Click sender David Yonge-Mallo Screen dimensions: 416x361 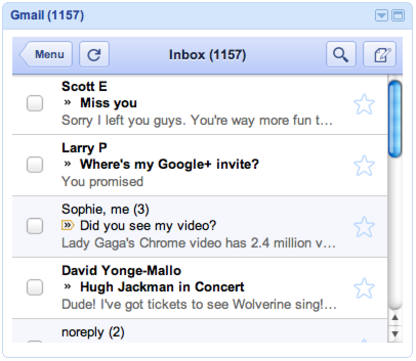coord(121,271)
